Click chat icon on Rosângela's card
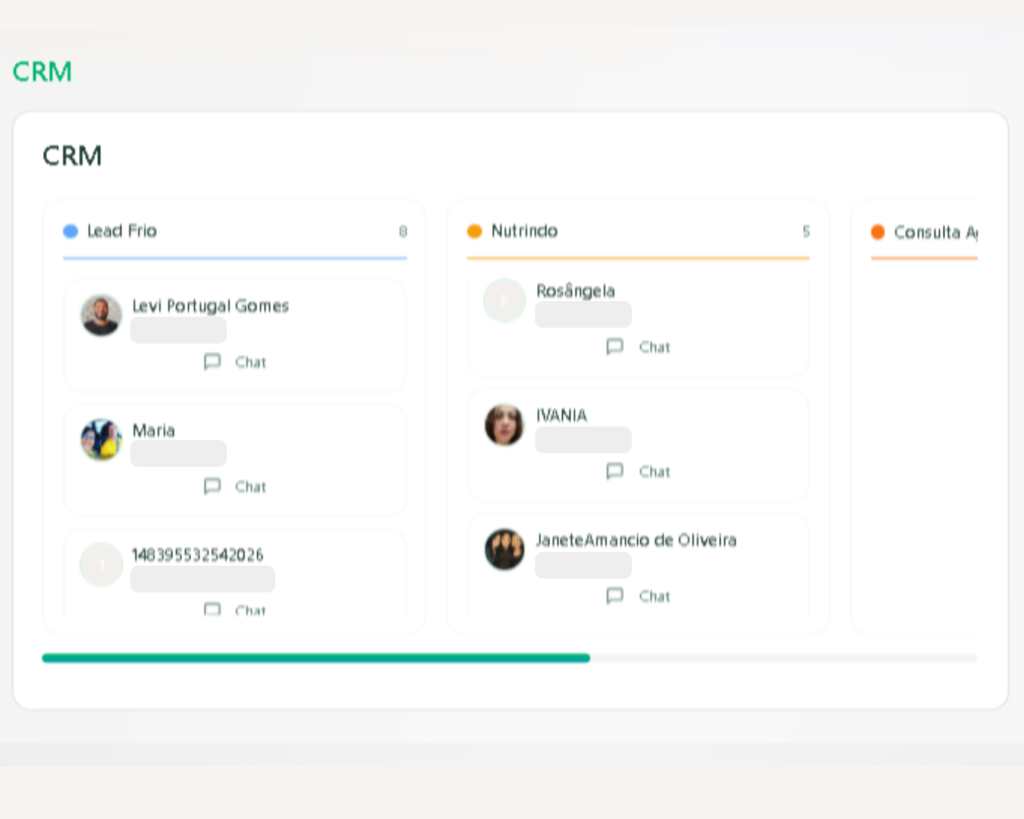 (615, 347)
